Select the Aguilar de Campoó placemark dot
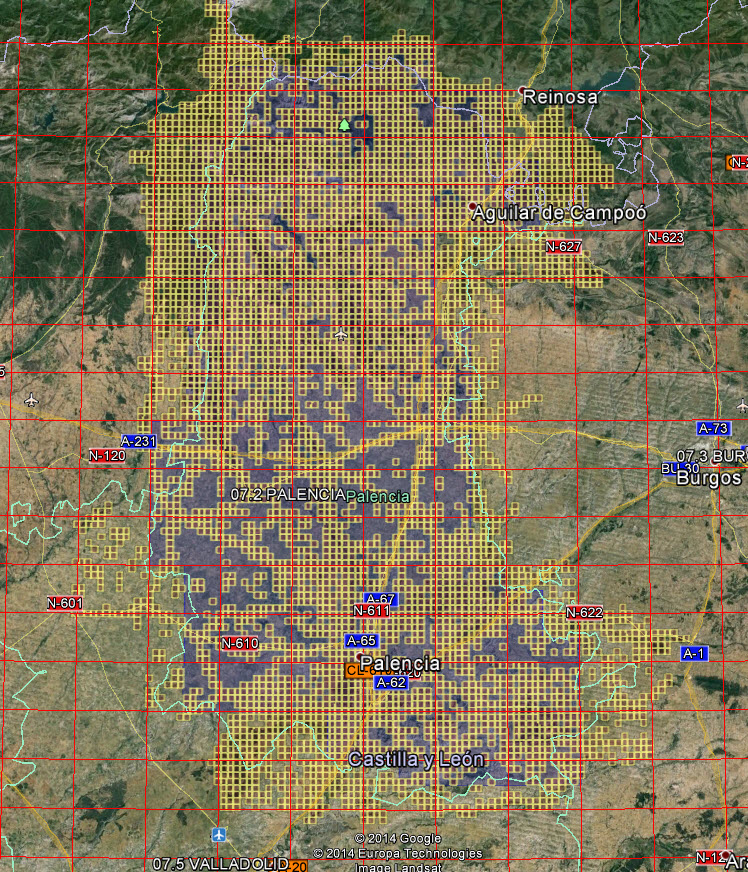Viewport: 748px width, 872px height. point(473,206)
